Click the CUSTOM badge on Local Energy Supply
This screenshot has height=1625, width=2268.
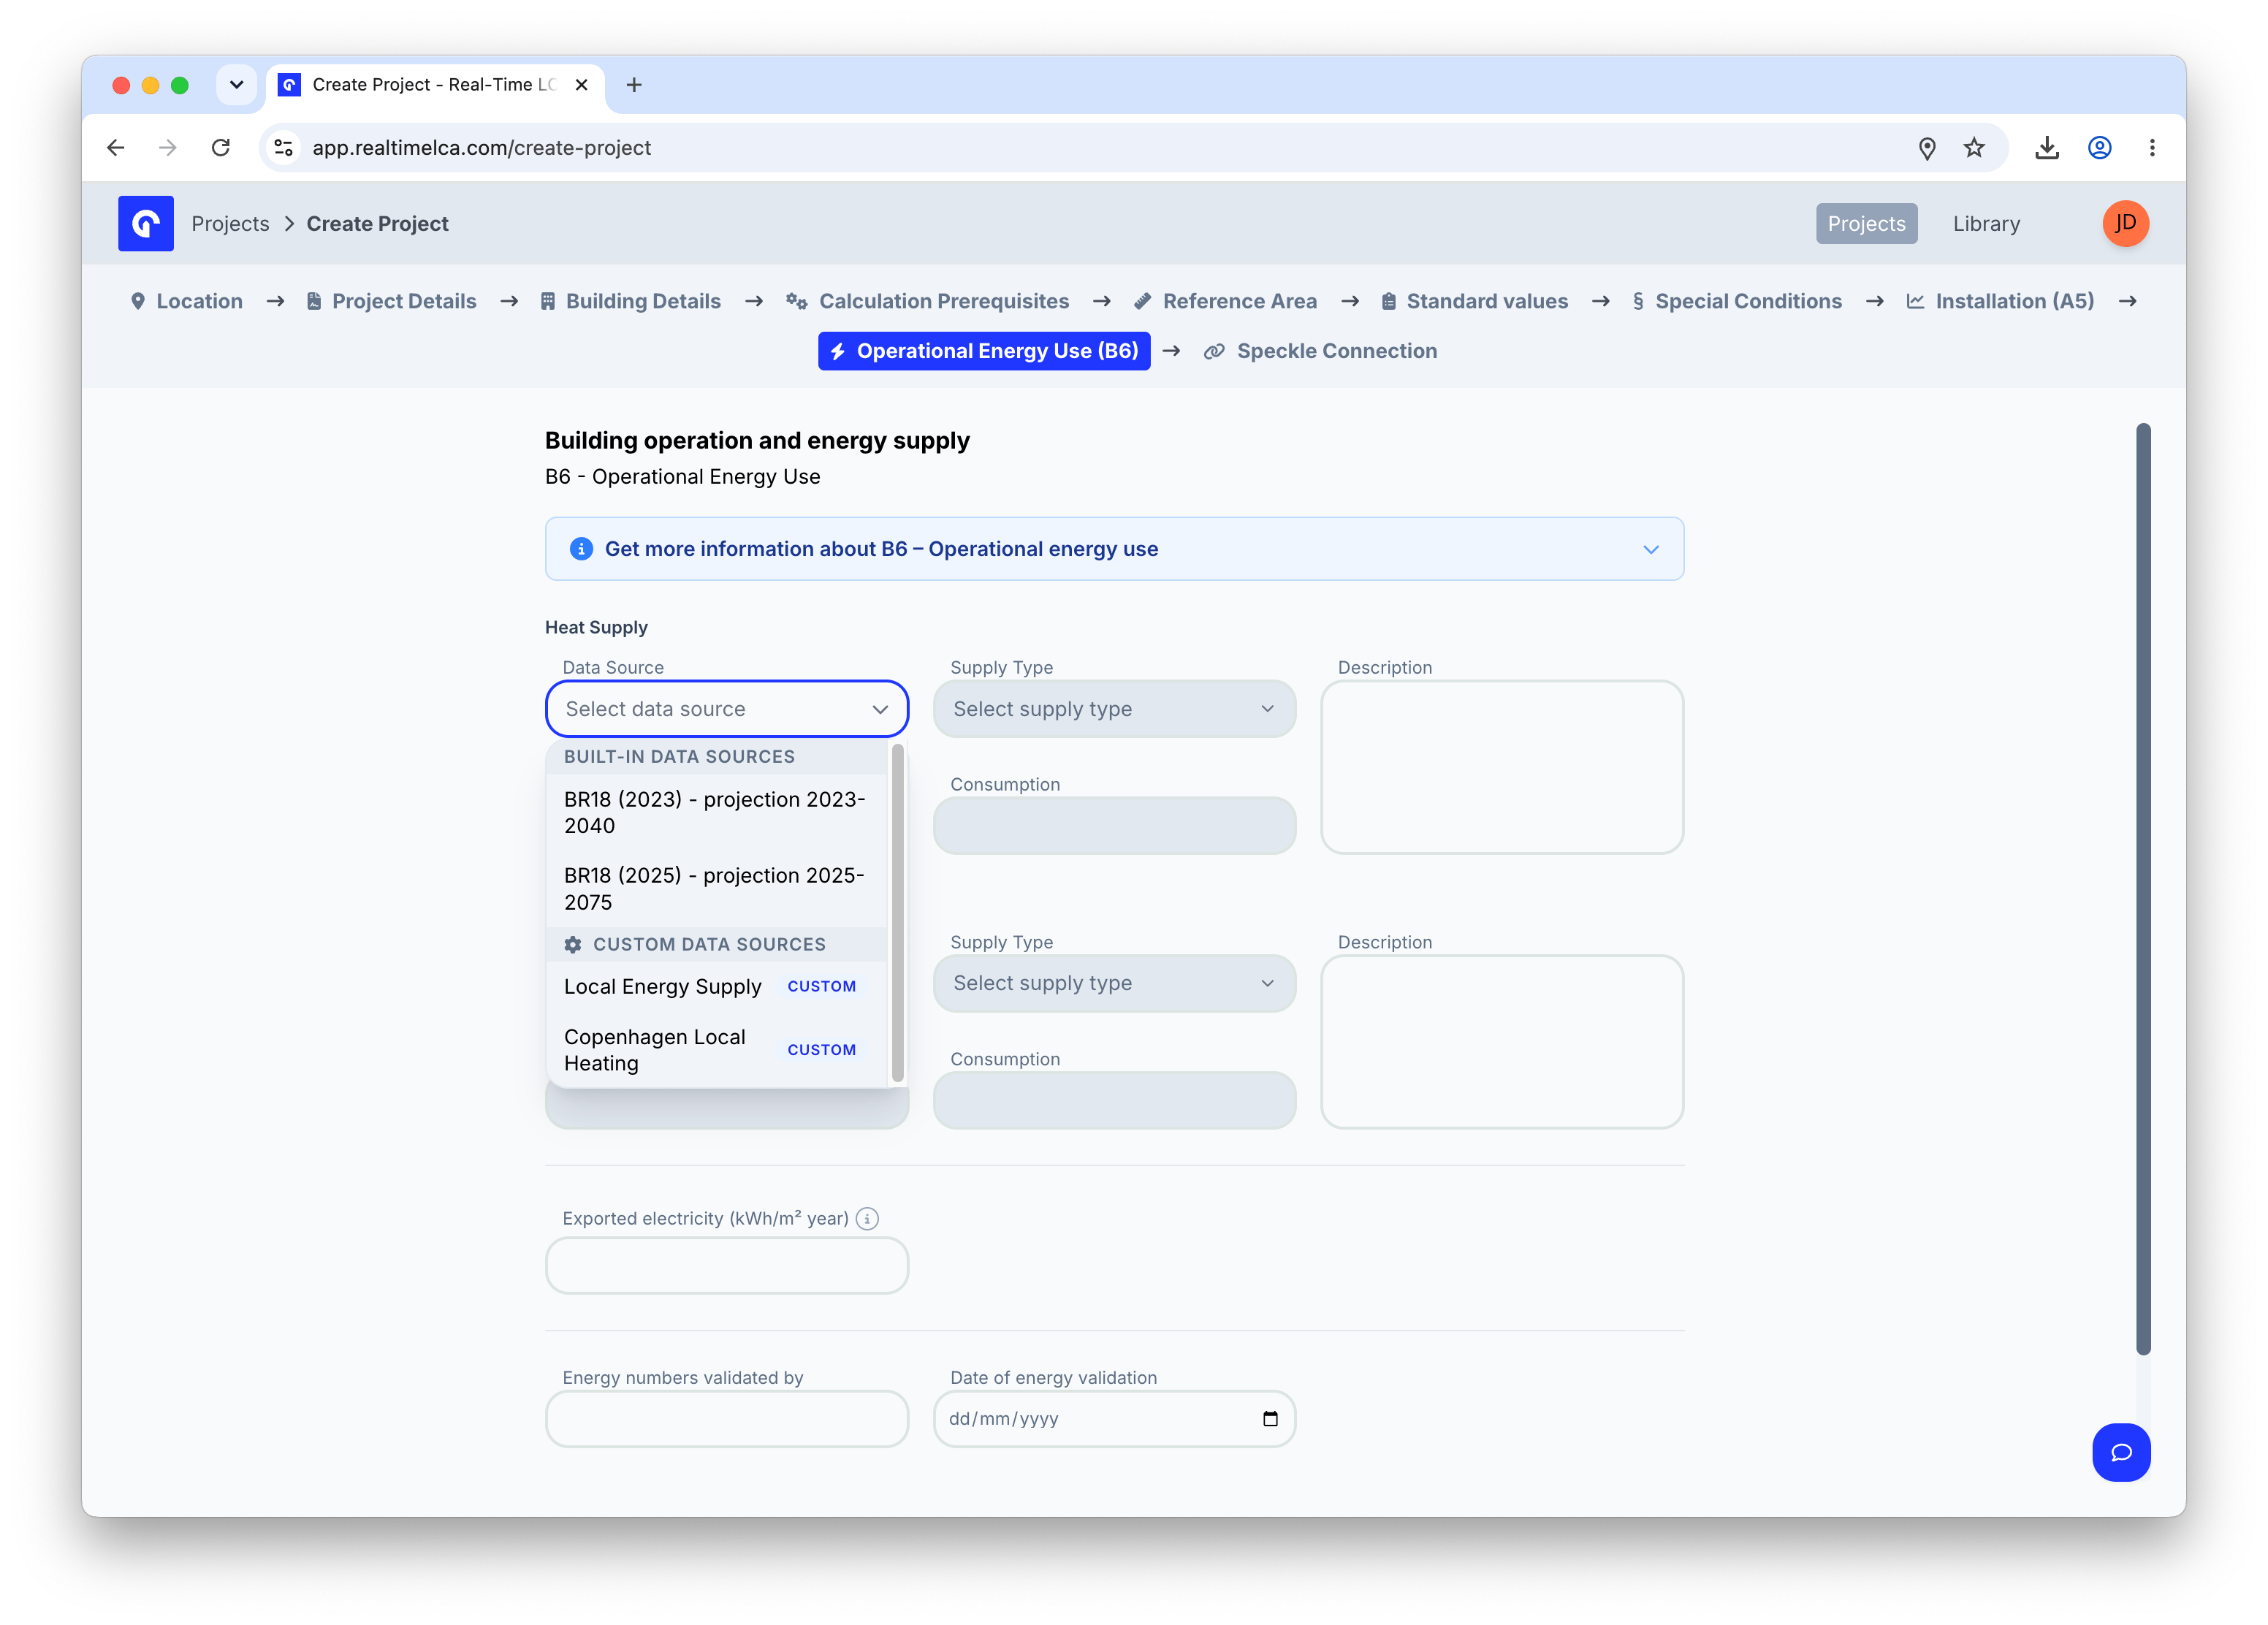[x=821, y=986]
